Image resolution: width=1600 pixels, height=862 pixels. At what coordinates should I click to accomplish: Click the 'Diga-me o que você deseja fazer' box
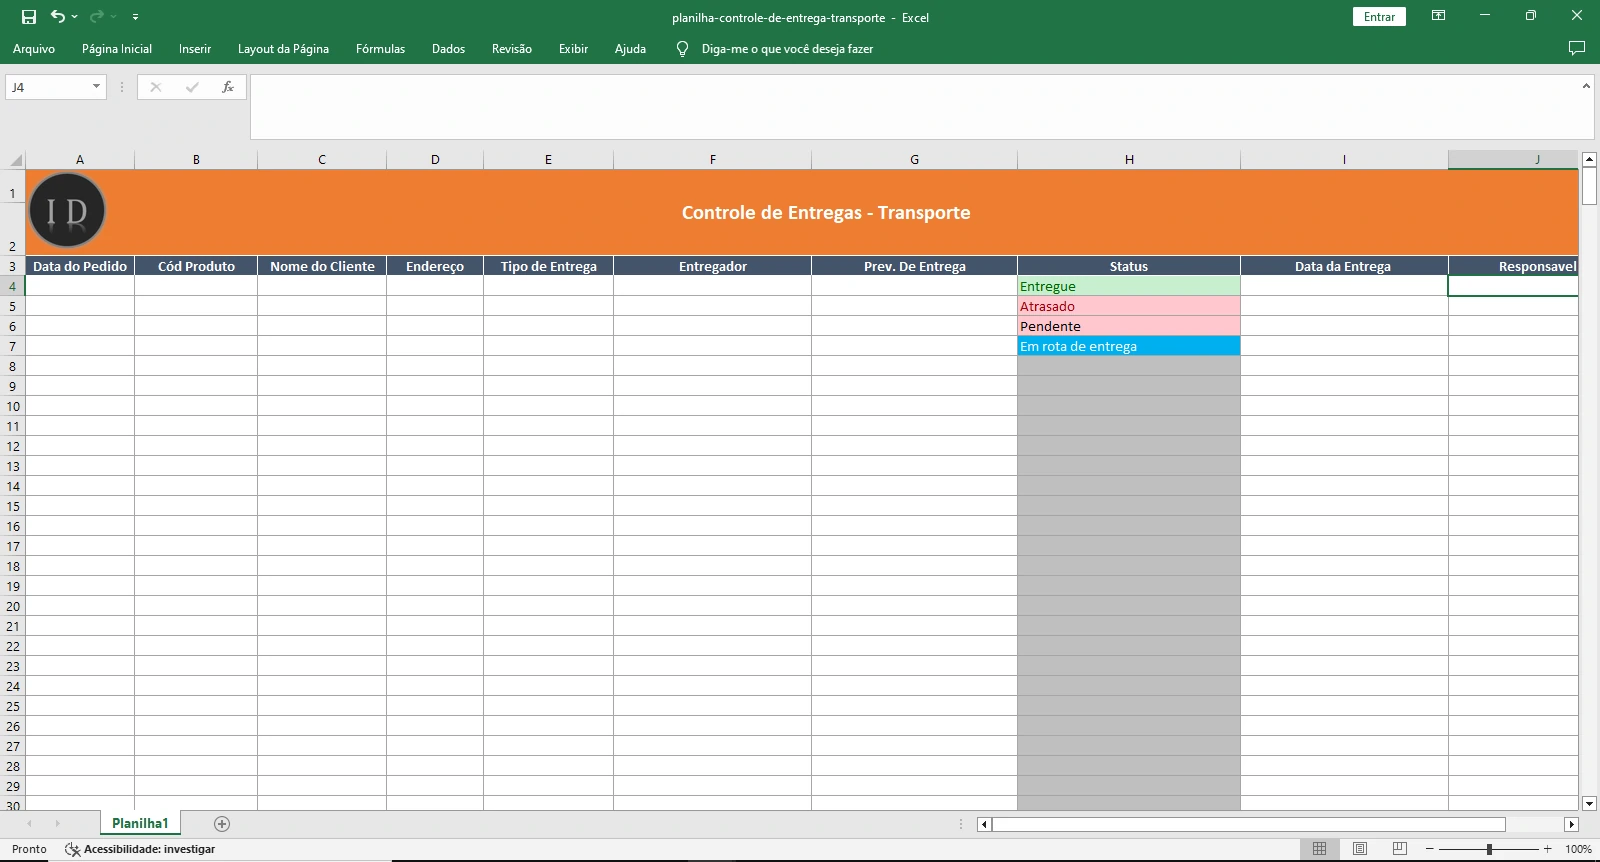[787, 48]
